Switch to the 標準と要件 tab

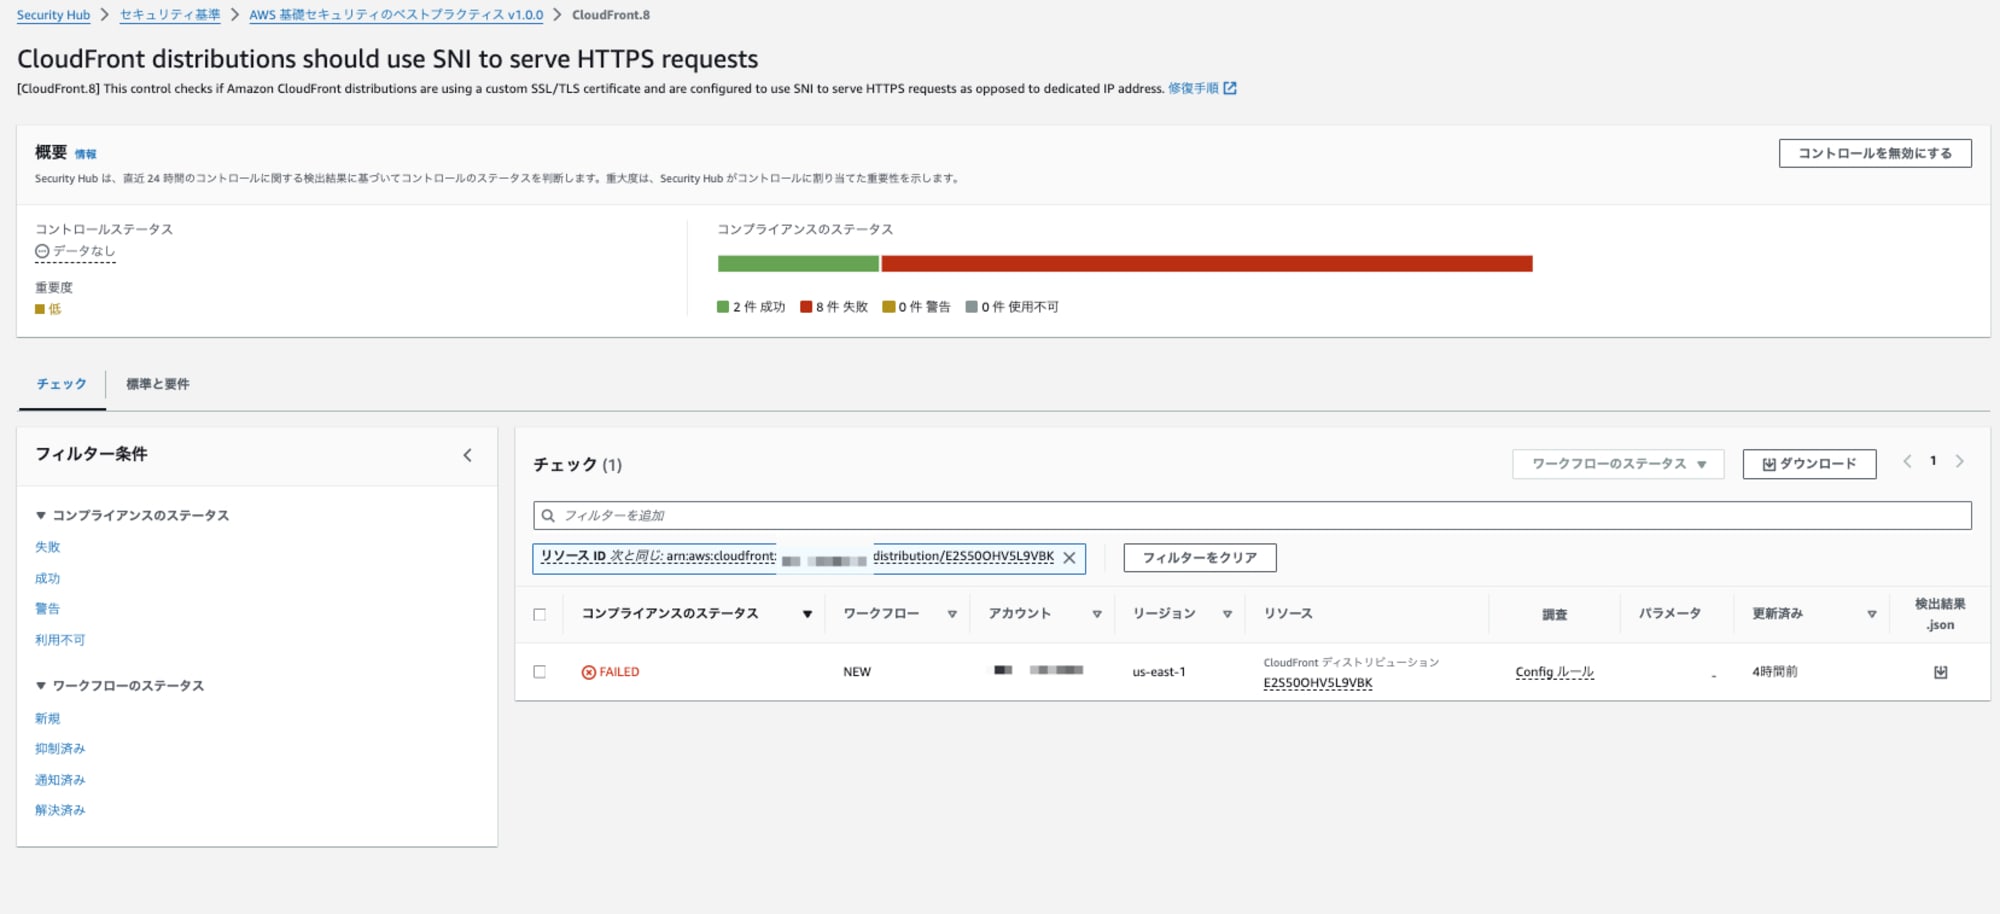[158, 384]
